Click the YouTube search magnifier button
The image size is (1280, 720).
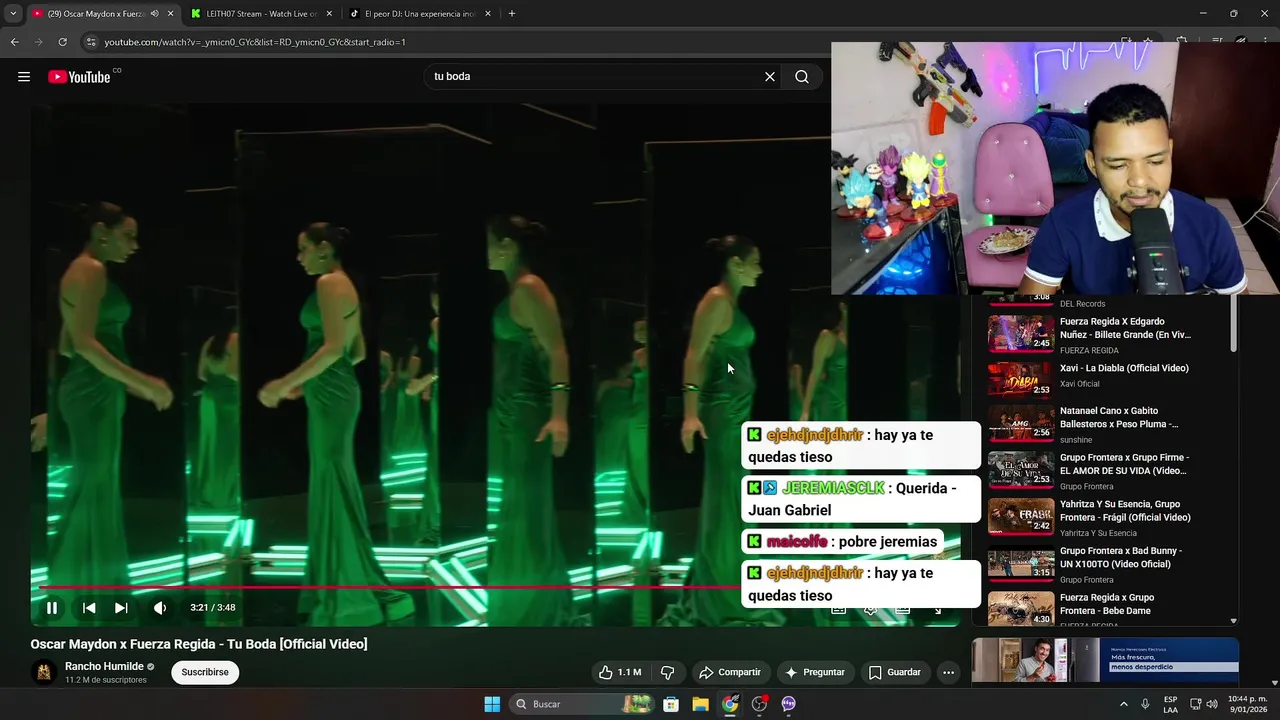[802, 77]
